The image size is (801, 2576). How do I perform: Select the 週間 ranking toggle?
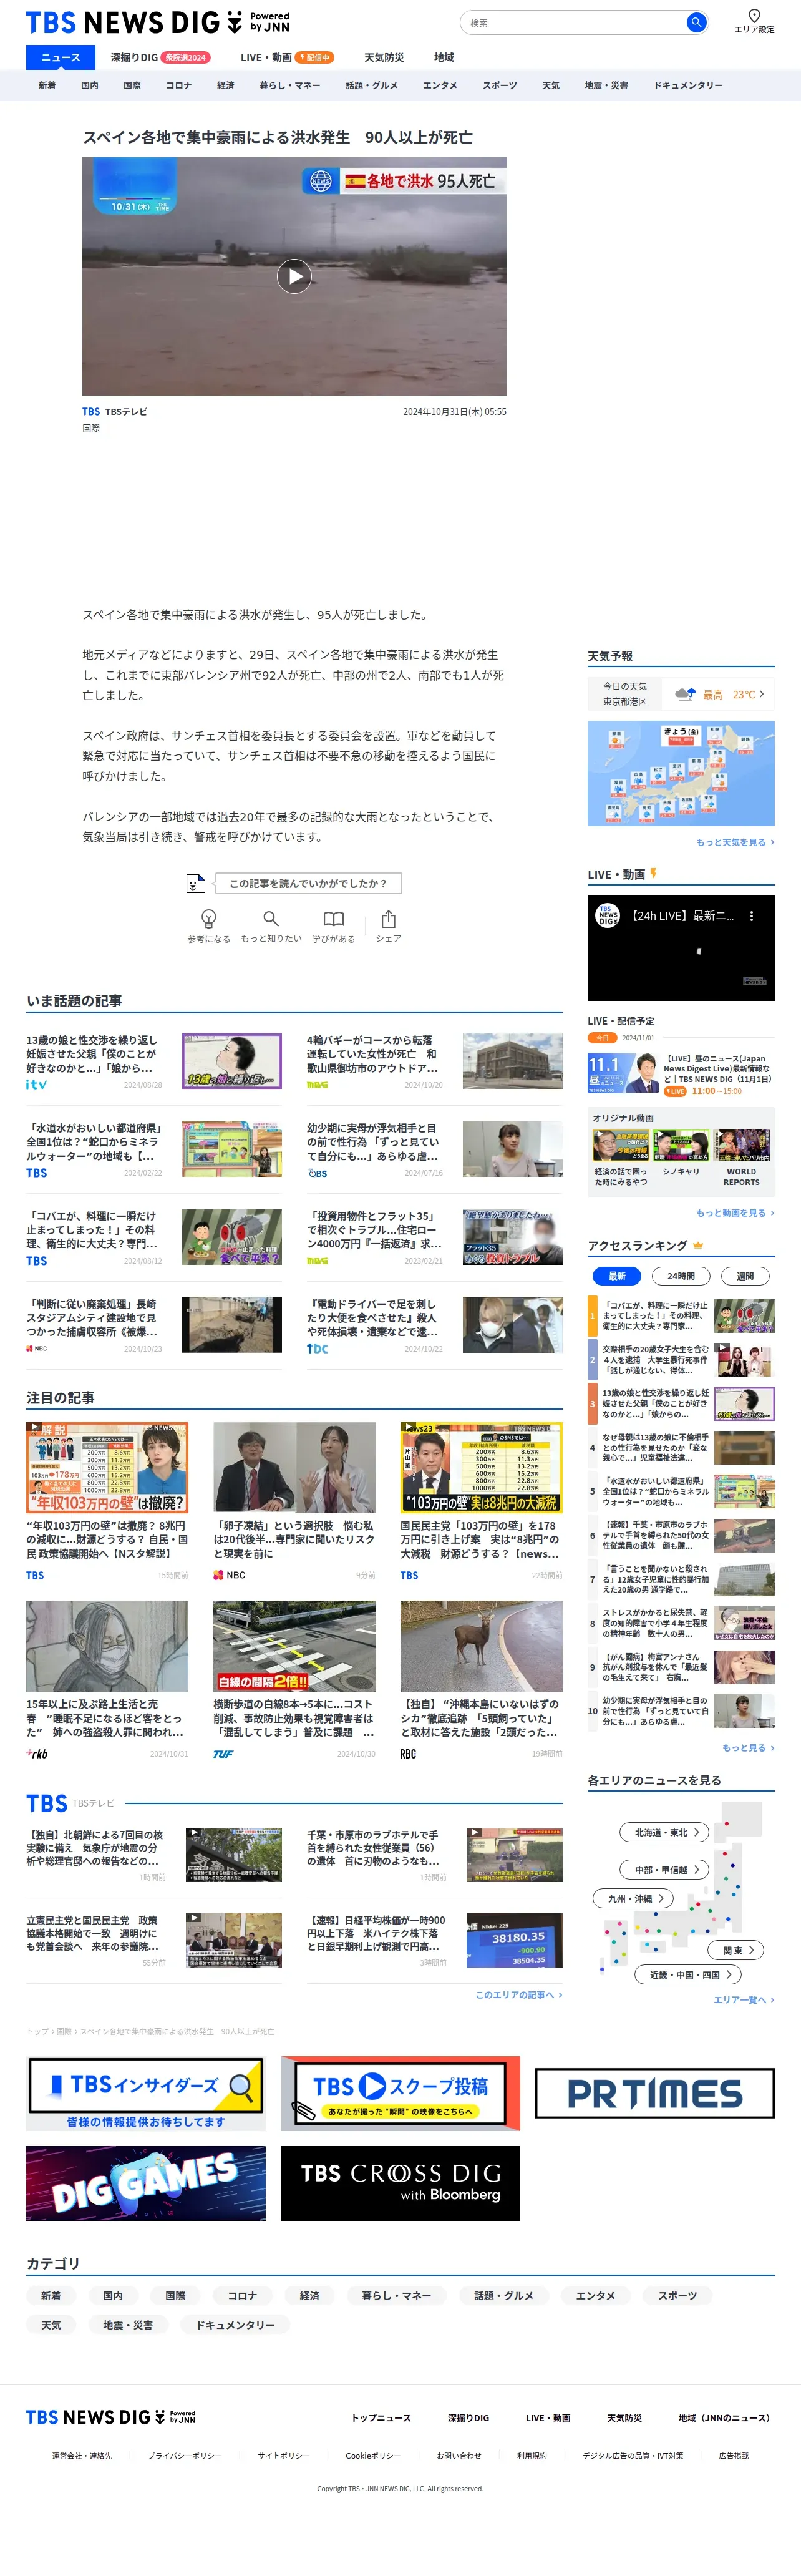coord(745,1275)
